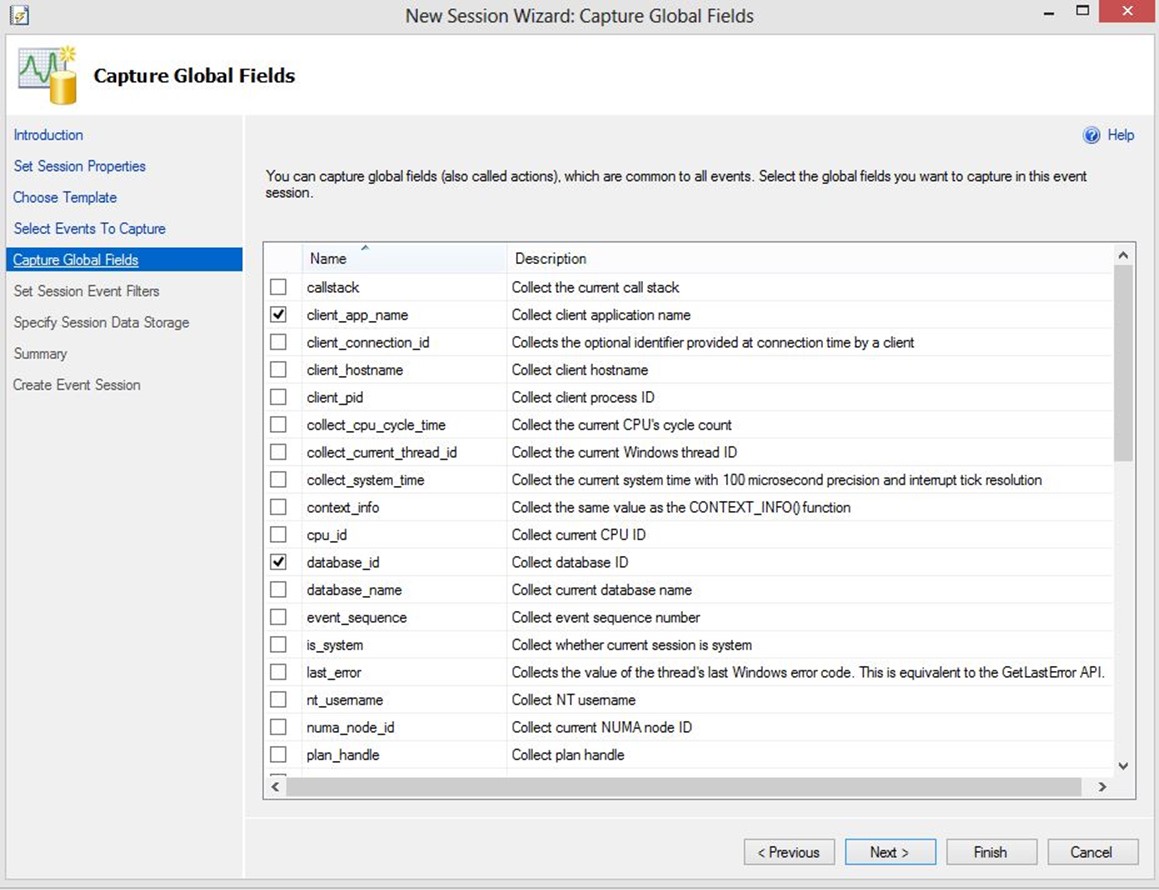Check the last_error checkbox

click(x=278, y=672)
